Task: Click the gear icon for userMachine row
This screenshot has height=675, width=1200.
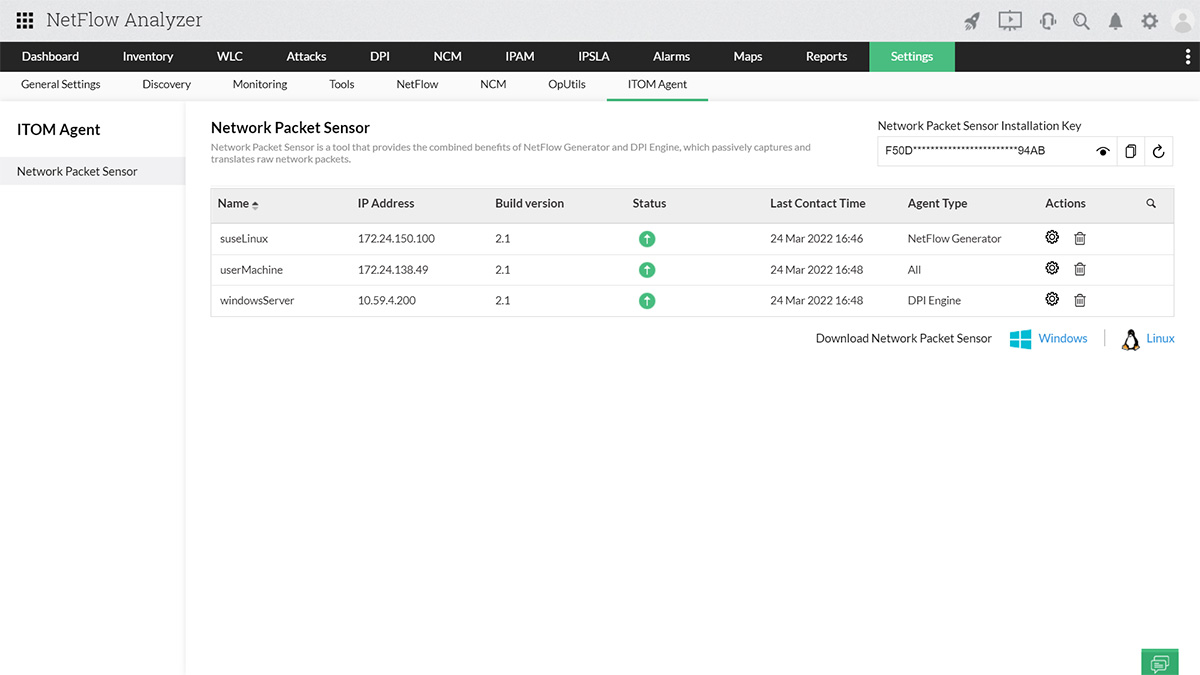Action: coord(1052,269)
